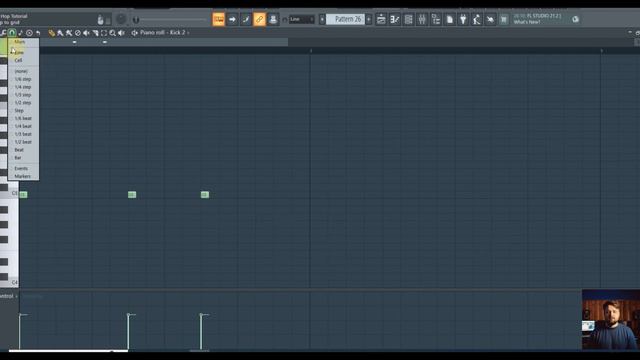The width and height of the screenshot is (640, 360).
Task: Select 'Beat' snap option
Action: [x=23, y=150]
